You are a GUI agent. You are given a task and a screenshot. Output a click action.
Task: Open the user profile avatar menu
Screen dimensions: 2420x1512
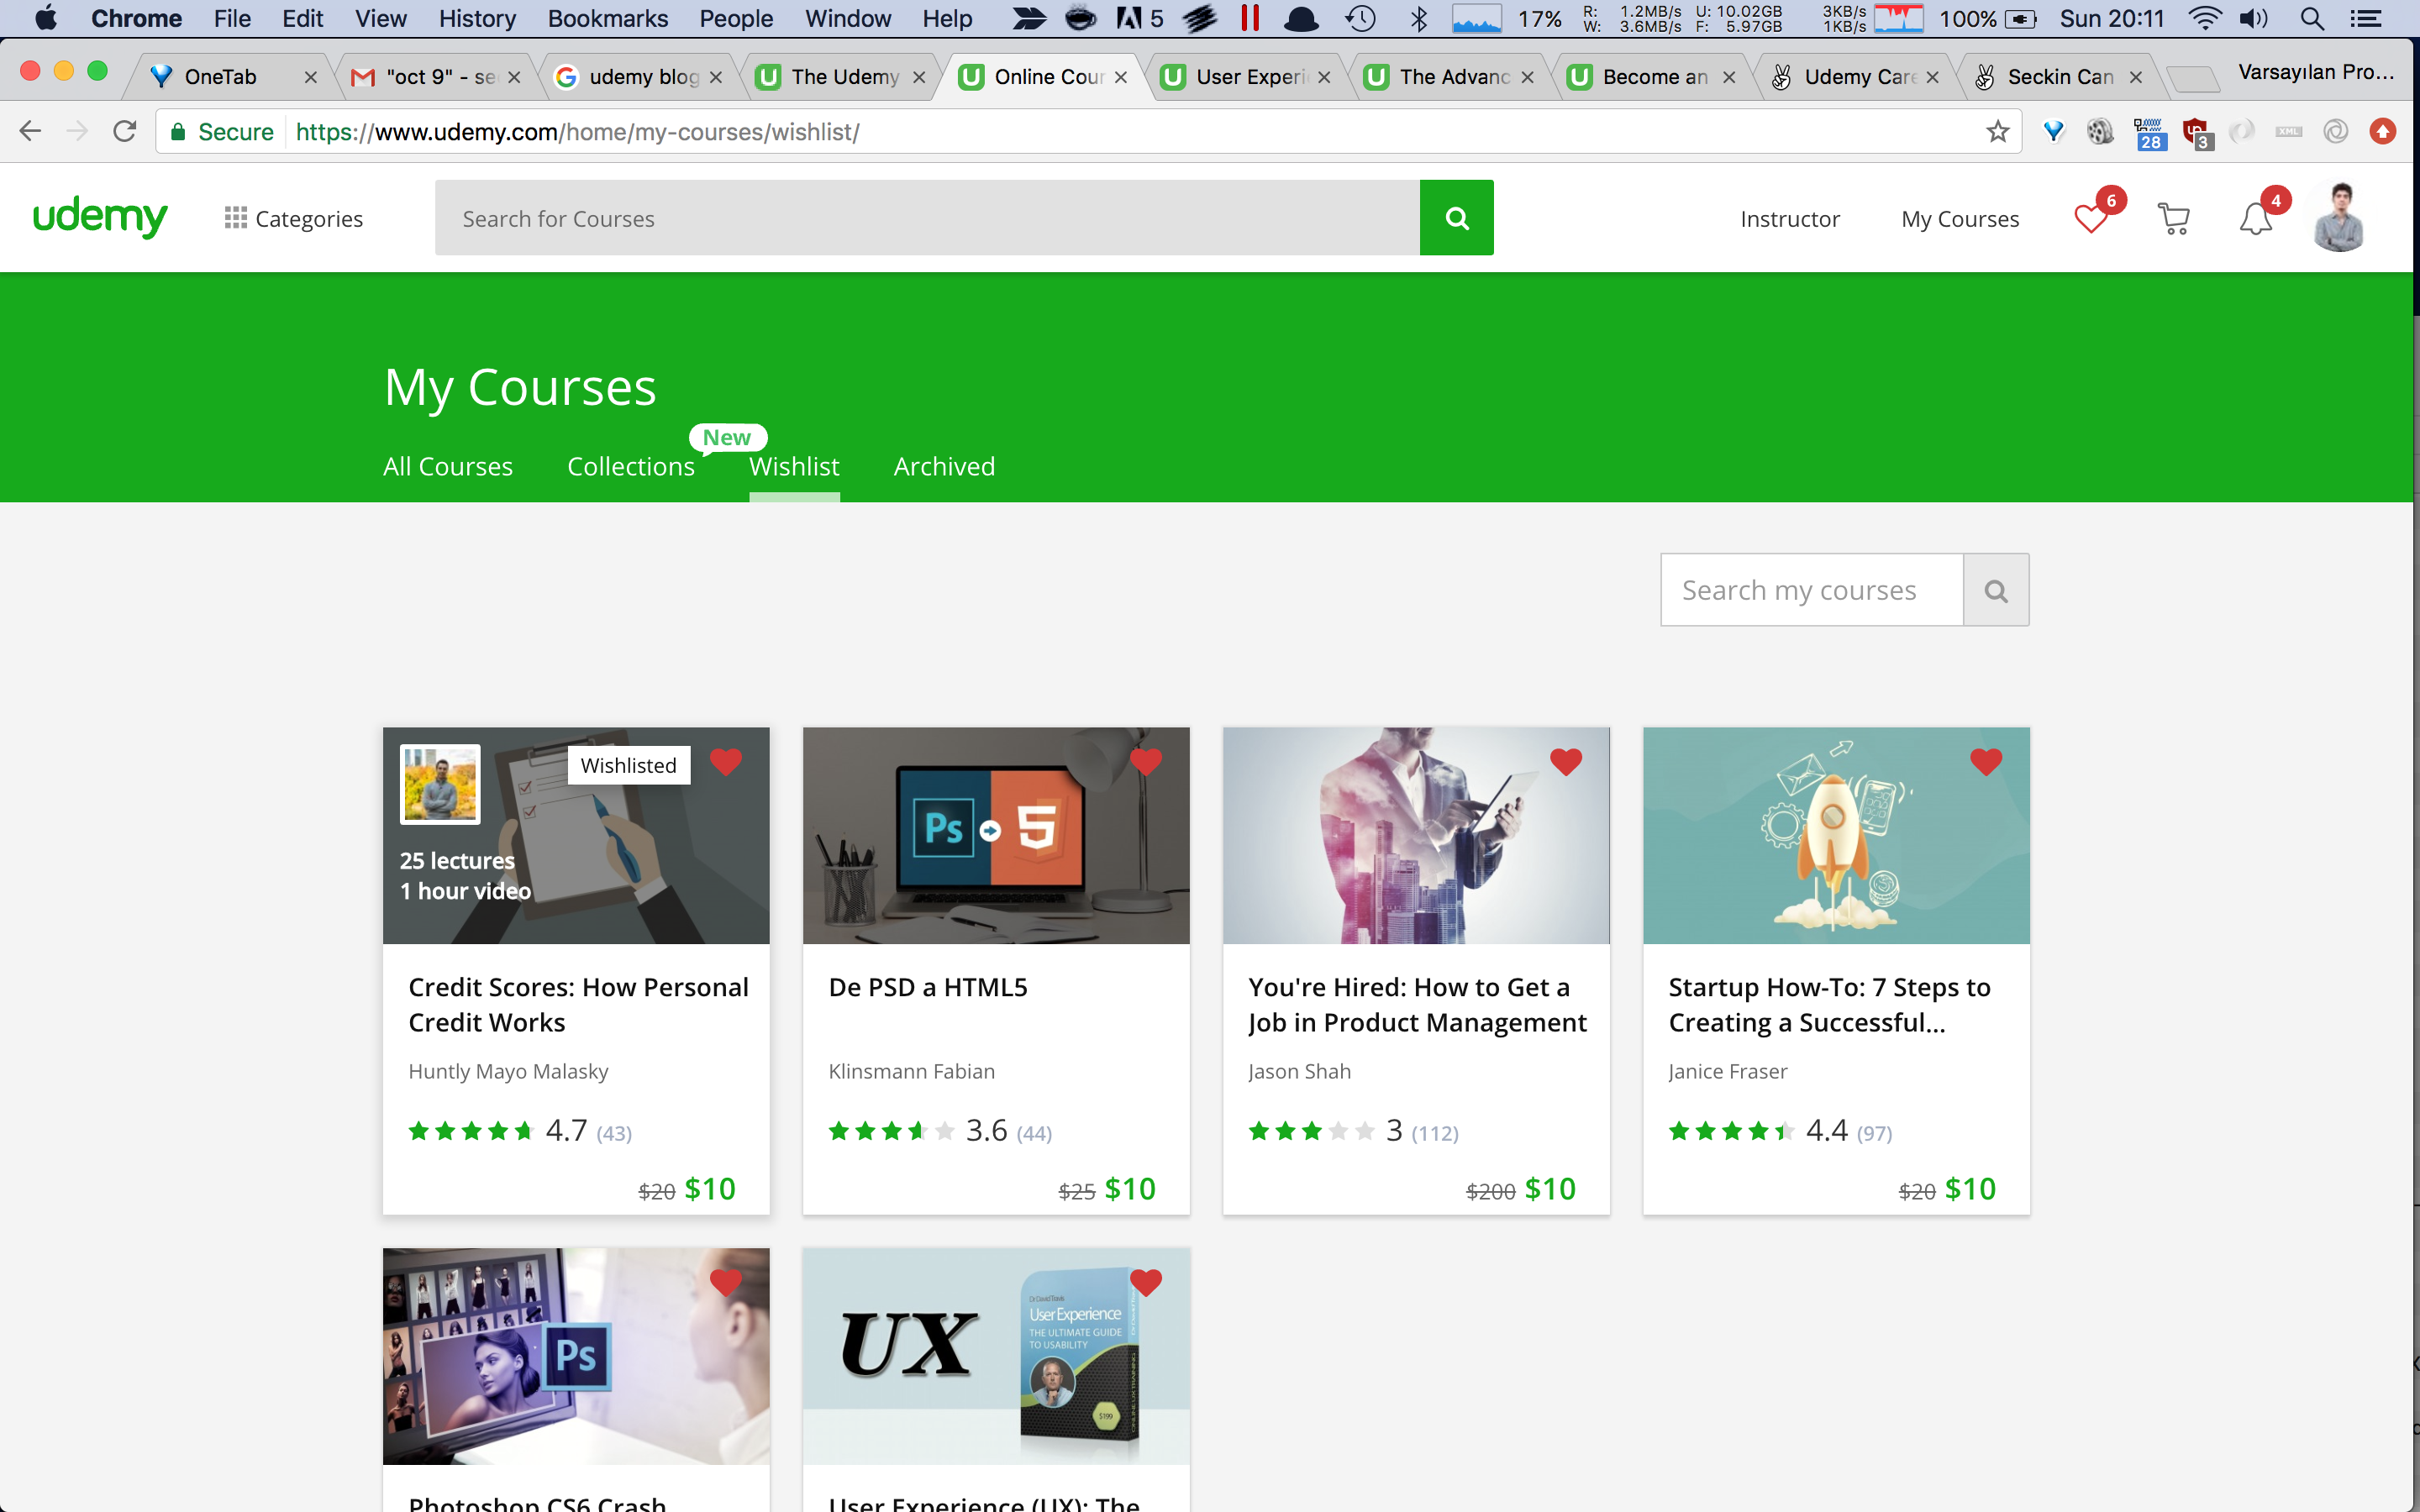point(2338,218)
